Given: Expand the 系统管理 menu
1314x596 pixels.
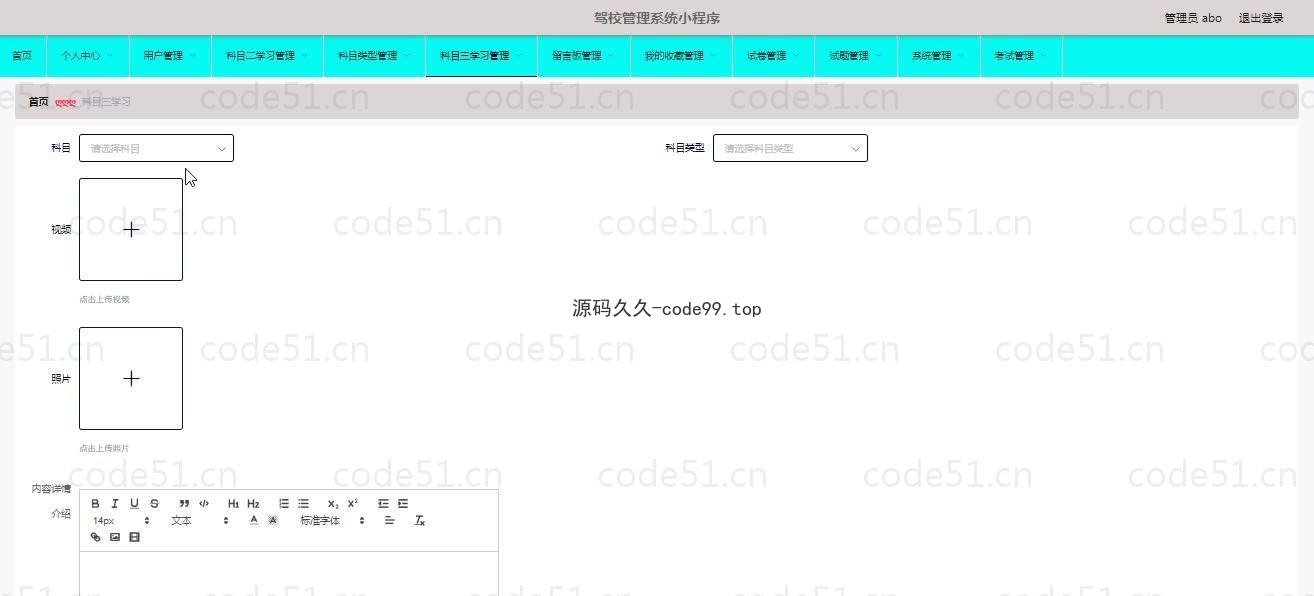Looking at the screenshot, I should tap(939, 56).
